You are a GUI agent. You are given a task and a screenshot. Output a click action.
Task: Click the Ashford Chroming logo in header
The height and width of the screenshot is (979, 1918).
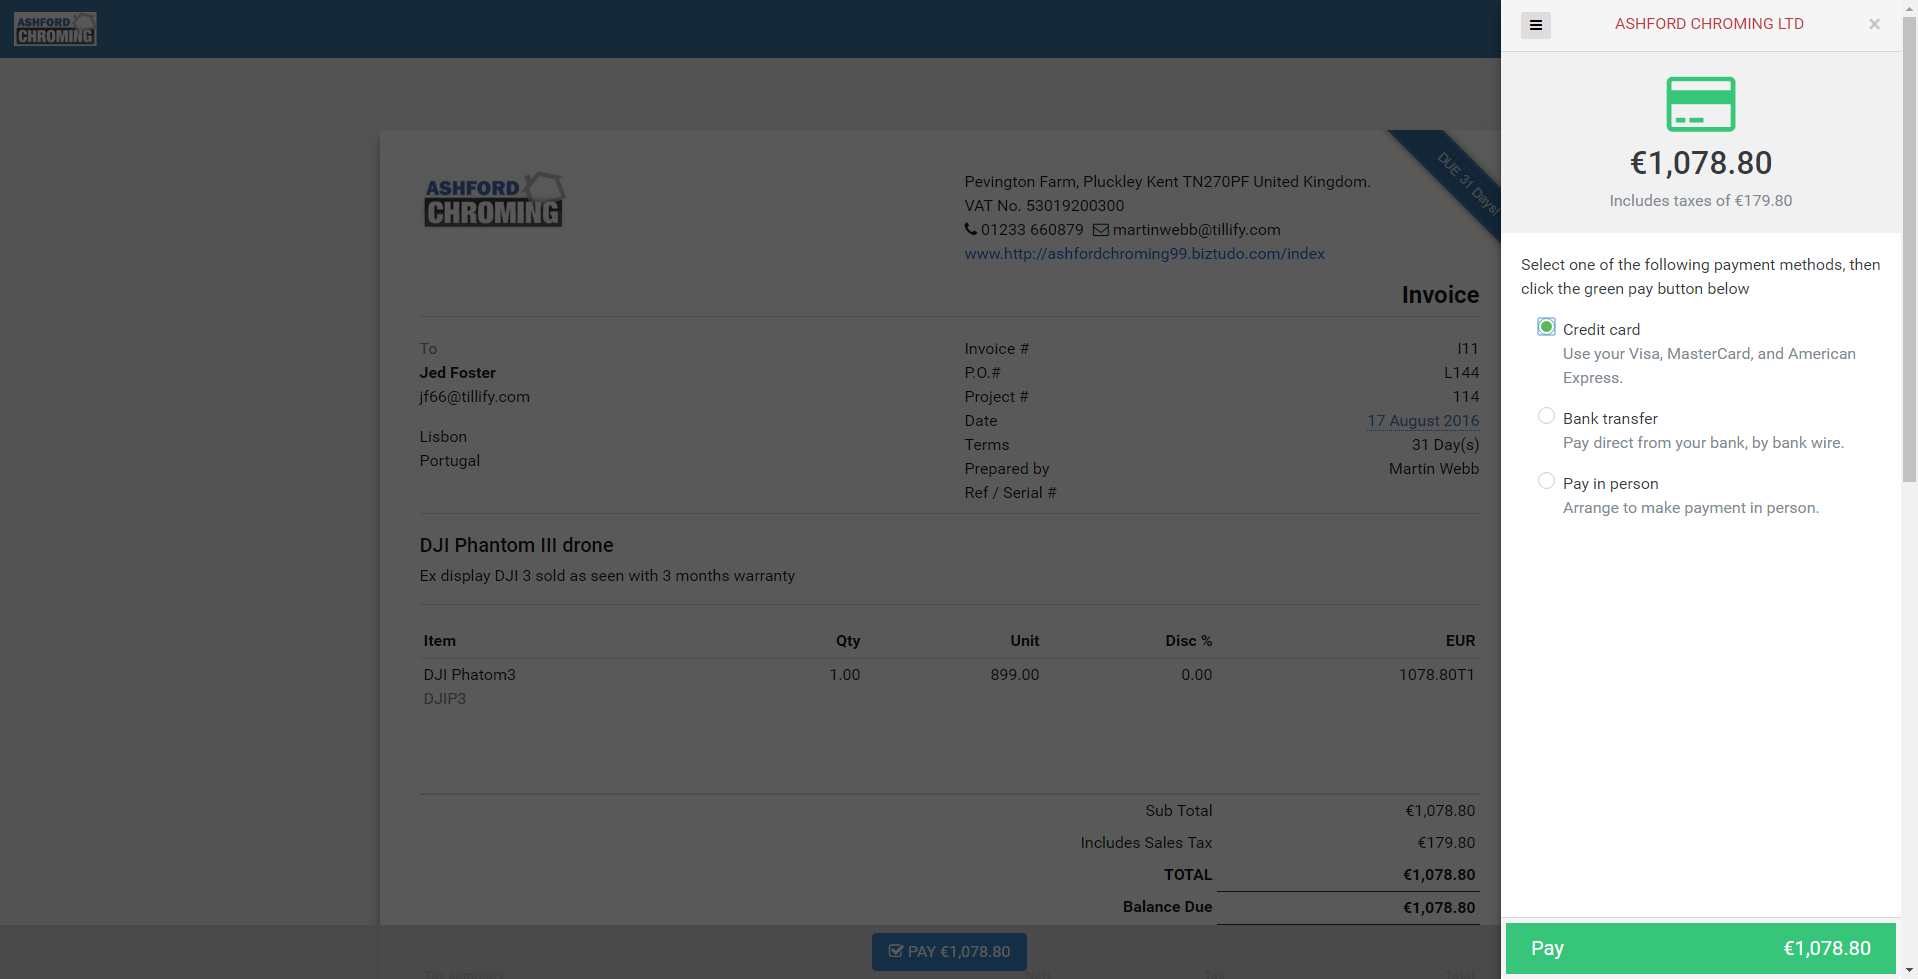[55, 29]
